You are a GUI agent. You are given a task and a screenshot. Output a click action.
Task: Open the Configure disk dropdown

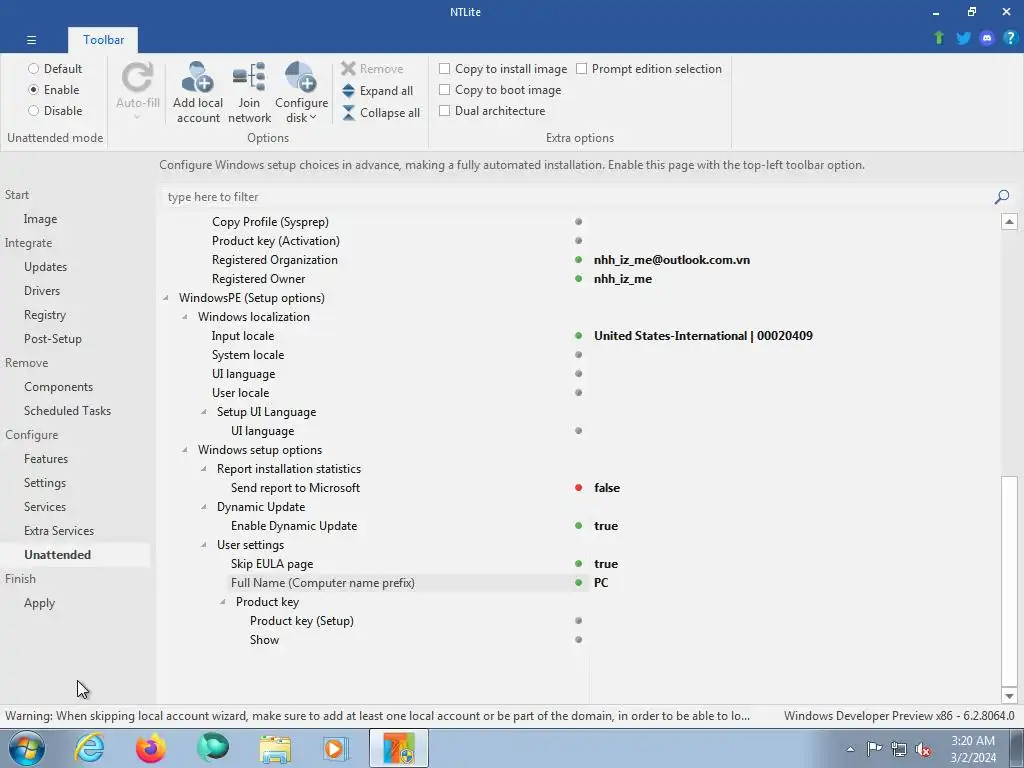point(301,92)
